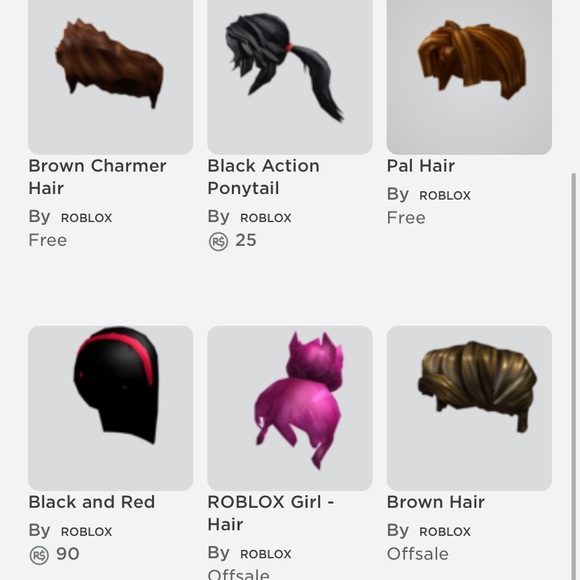This screenshot has width=580, height=580.
Task: Open the Black Action Ponytail title link
Action: click(x=263, y=177)
